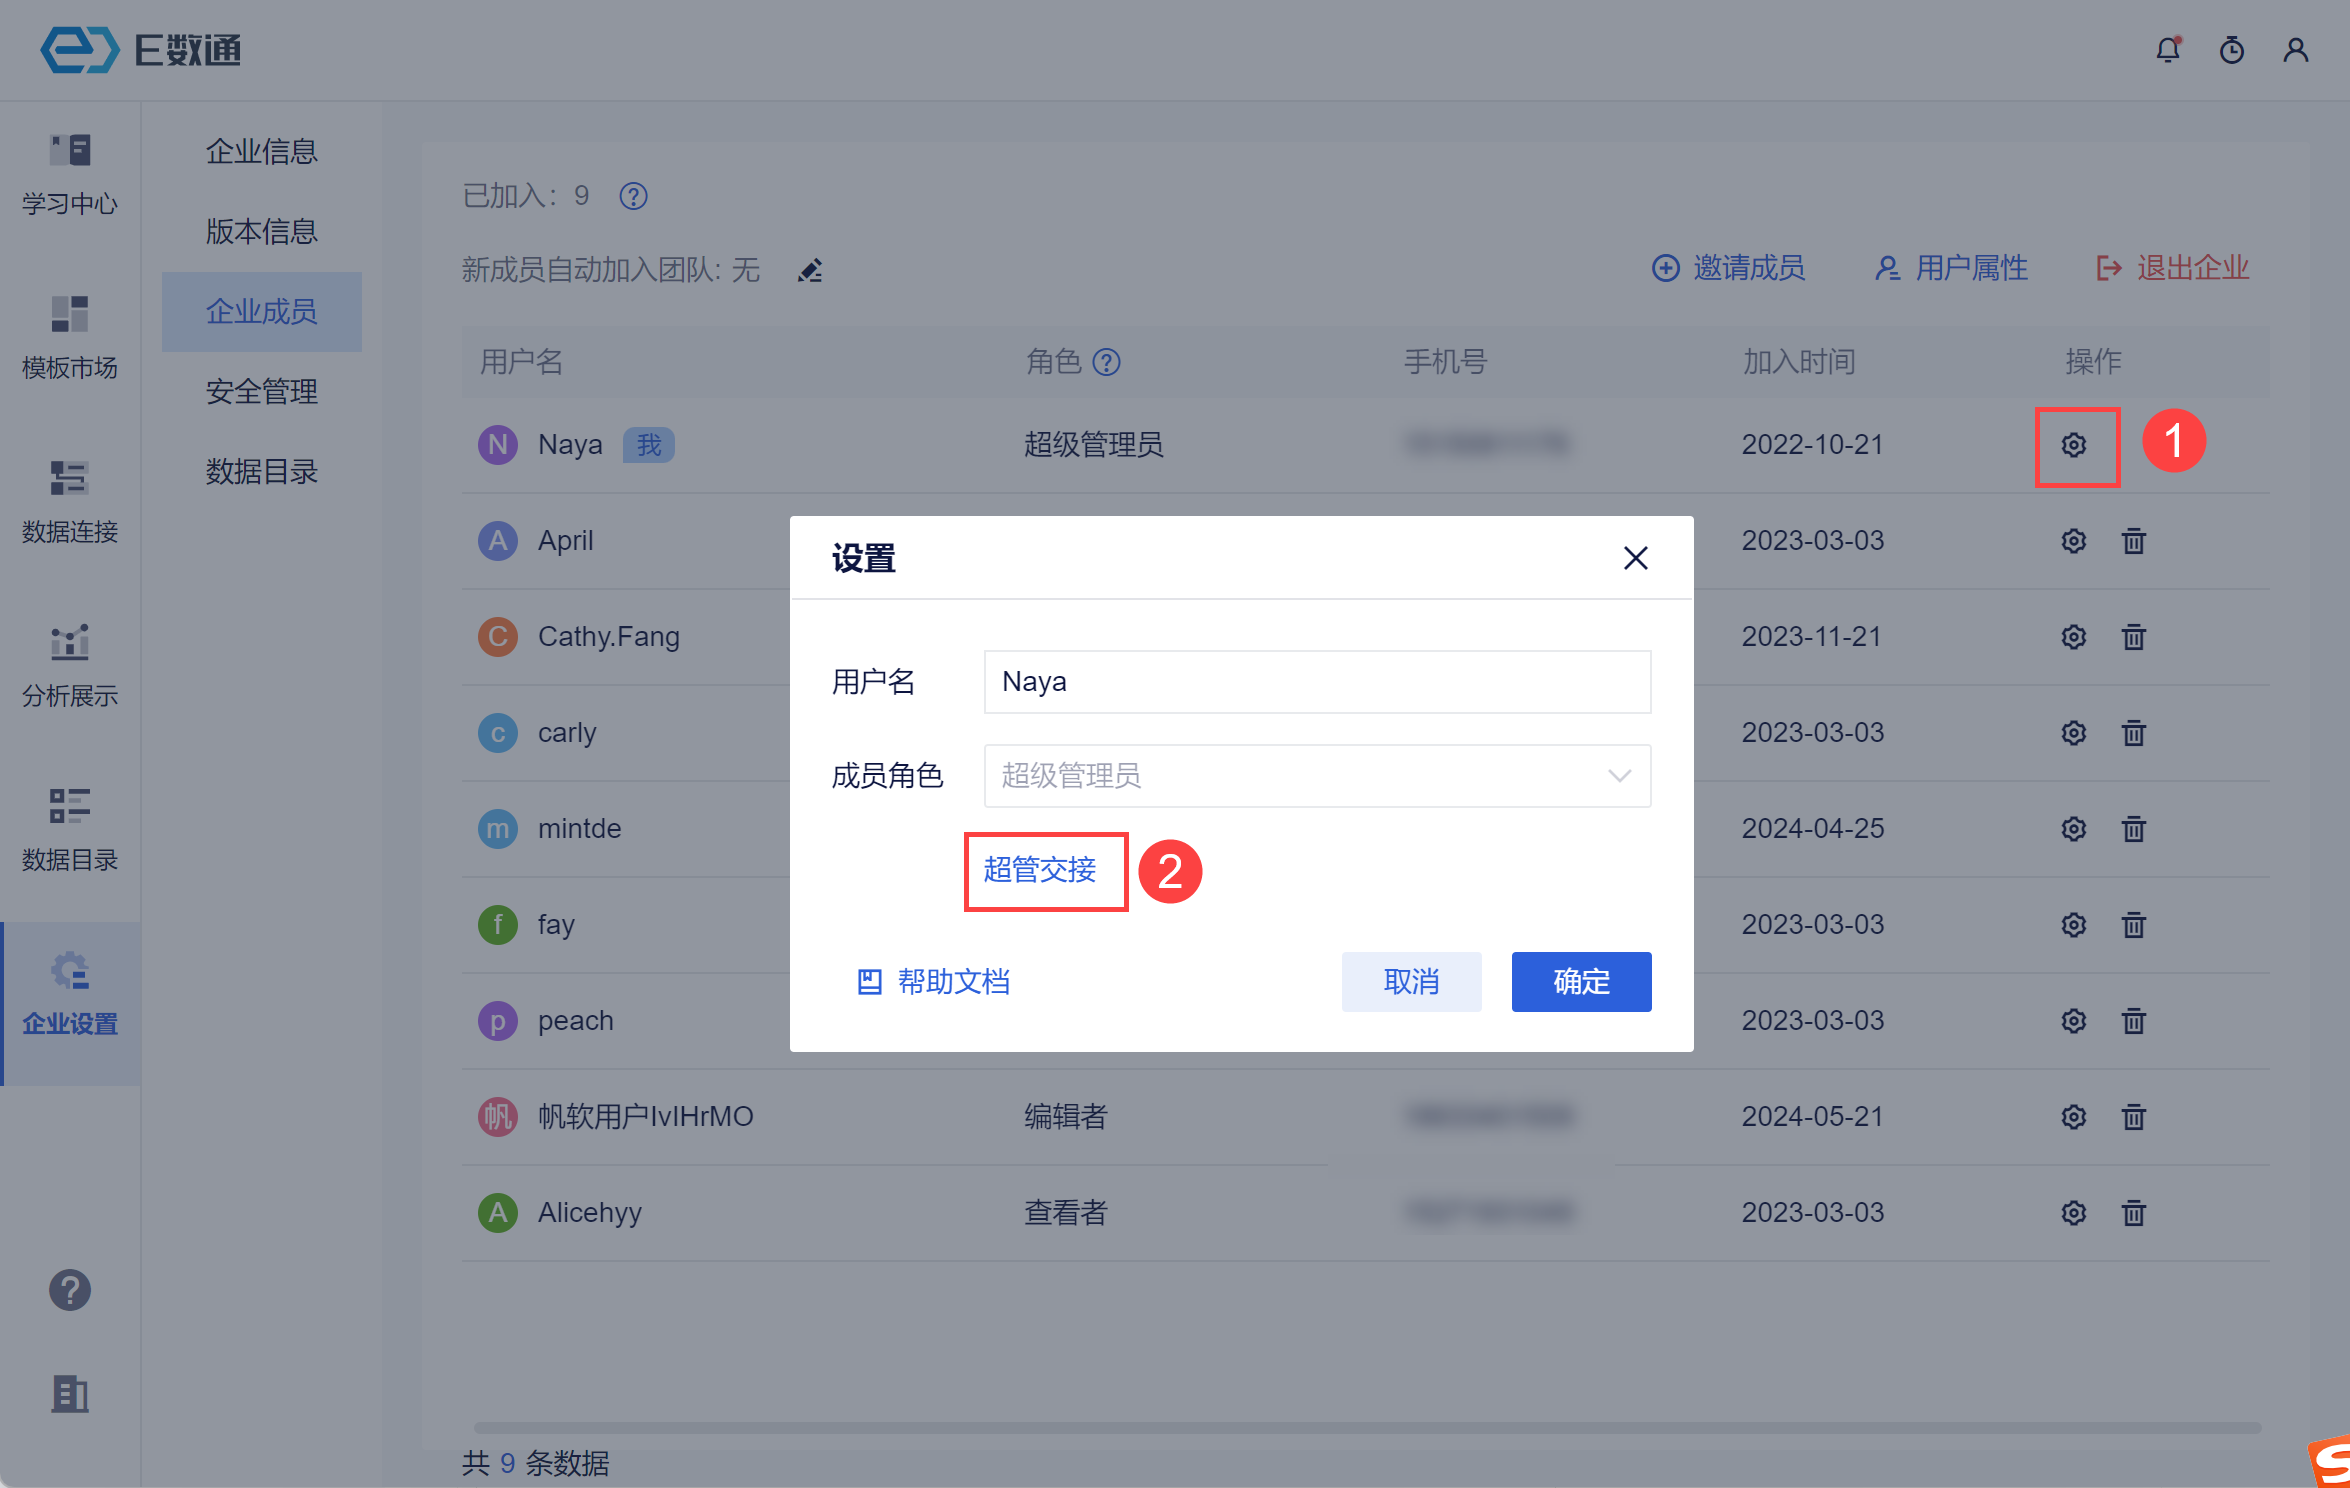
Task: Open 版本信息 menu item
Action: pyautogui.click(x=261, y=231)
